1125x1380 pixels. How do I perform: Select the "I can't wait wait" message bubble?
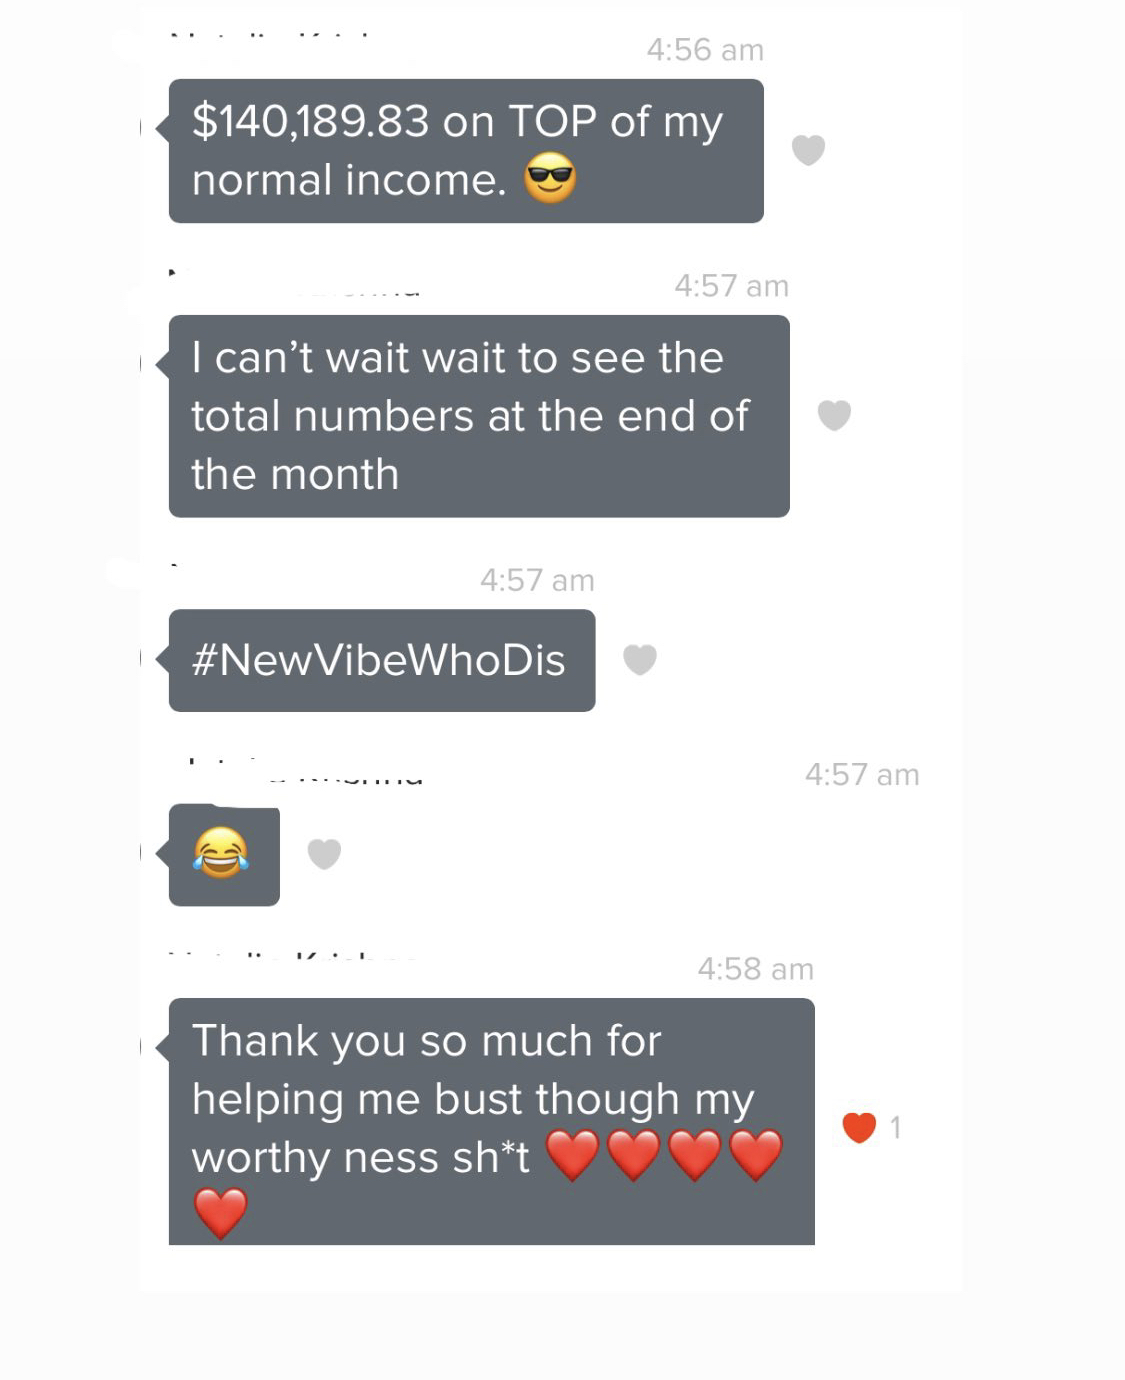pos(479,416)
